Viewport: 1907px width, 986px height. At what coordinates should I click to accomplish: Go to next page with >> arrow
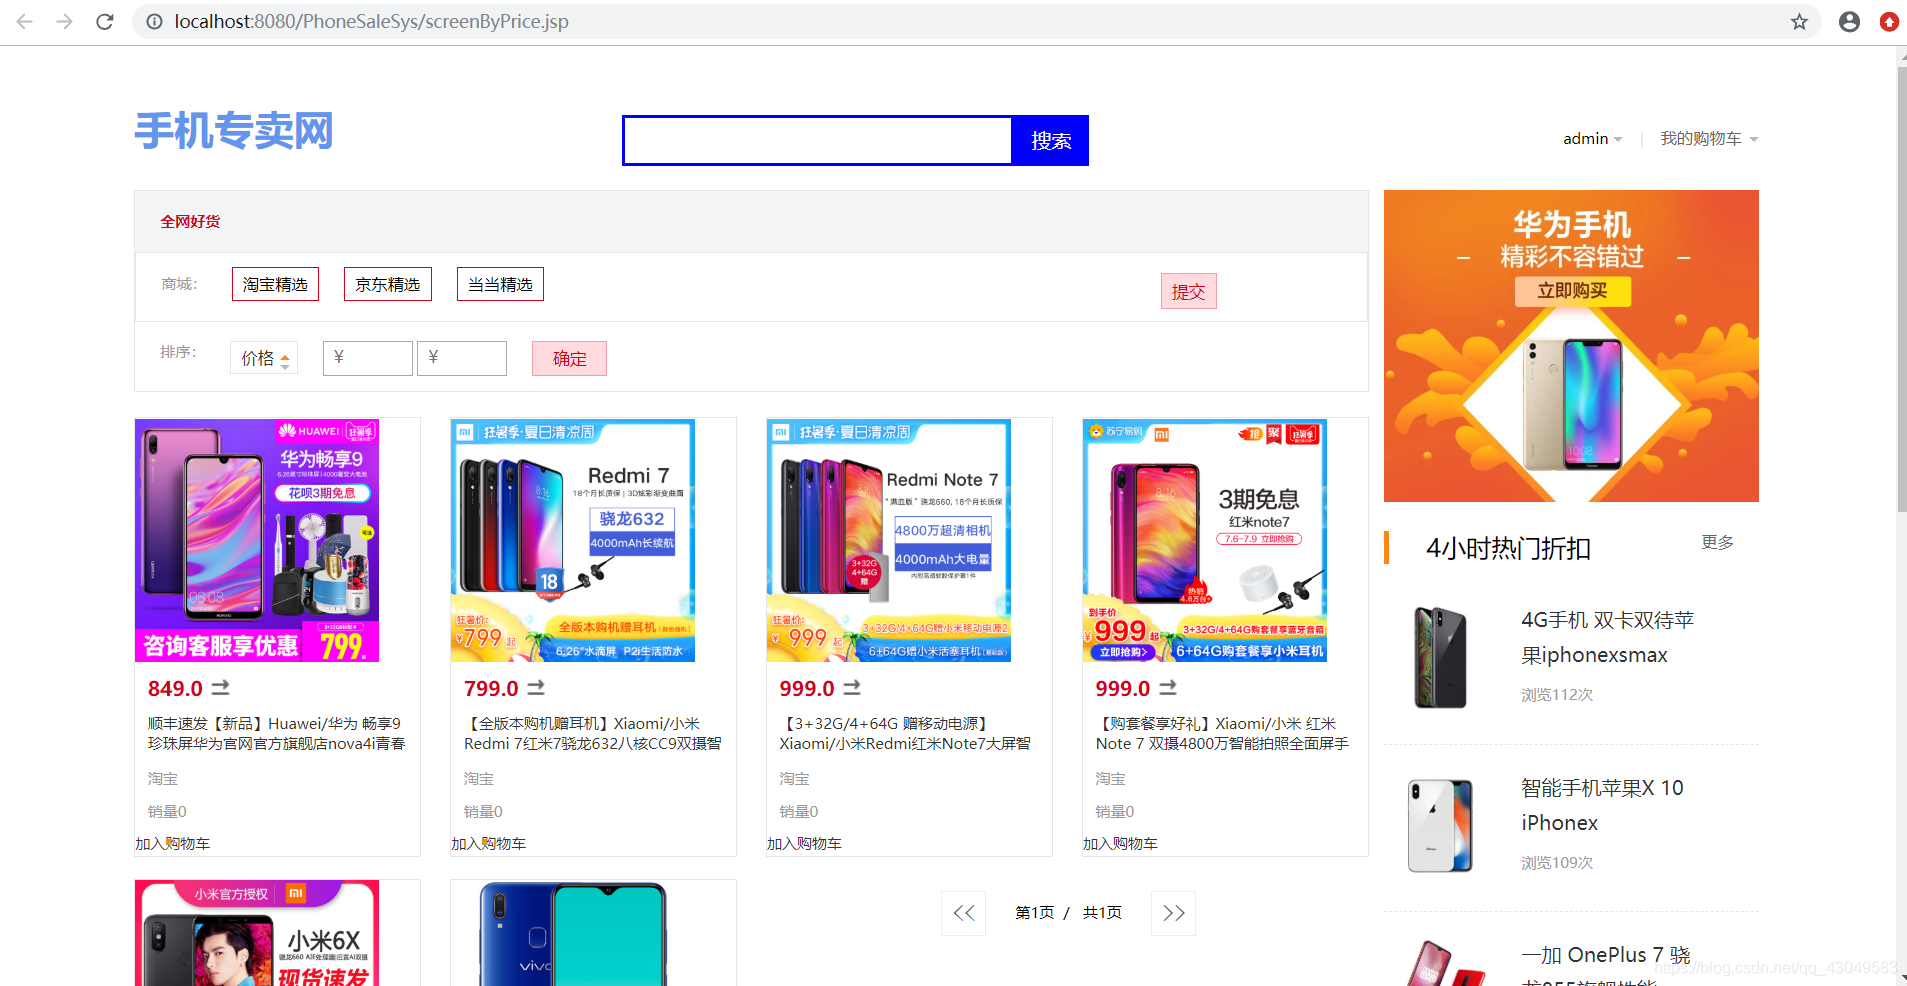pyautogui.click(x=1174, y=913)
